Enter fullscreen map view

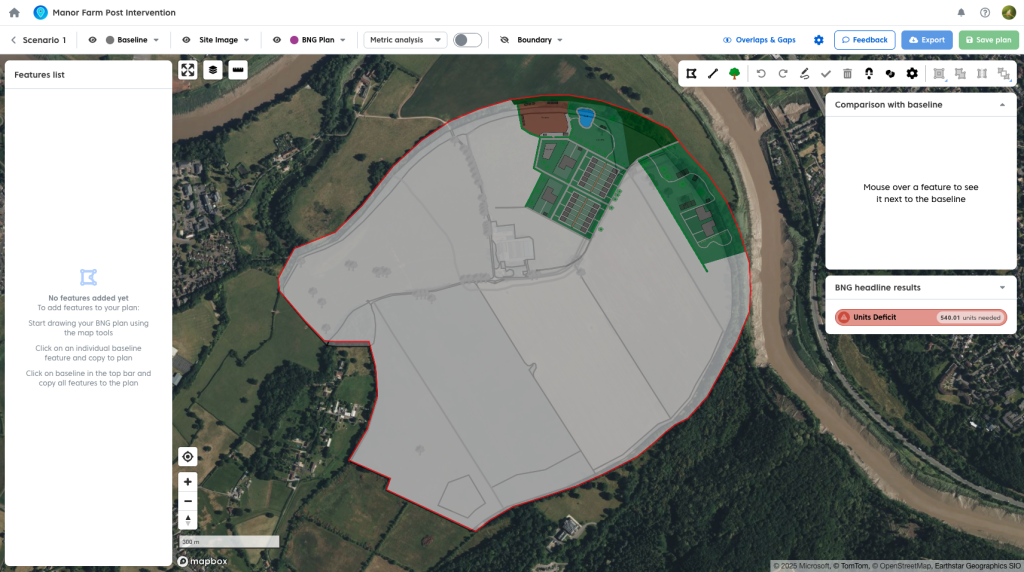point(188,69)
